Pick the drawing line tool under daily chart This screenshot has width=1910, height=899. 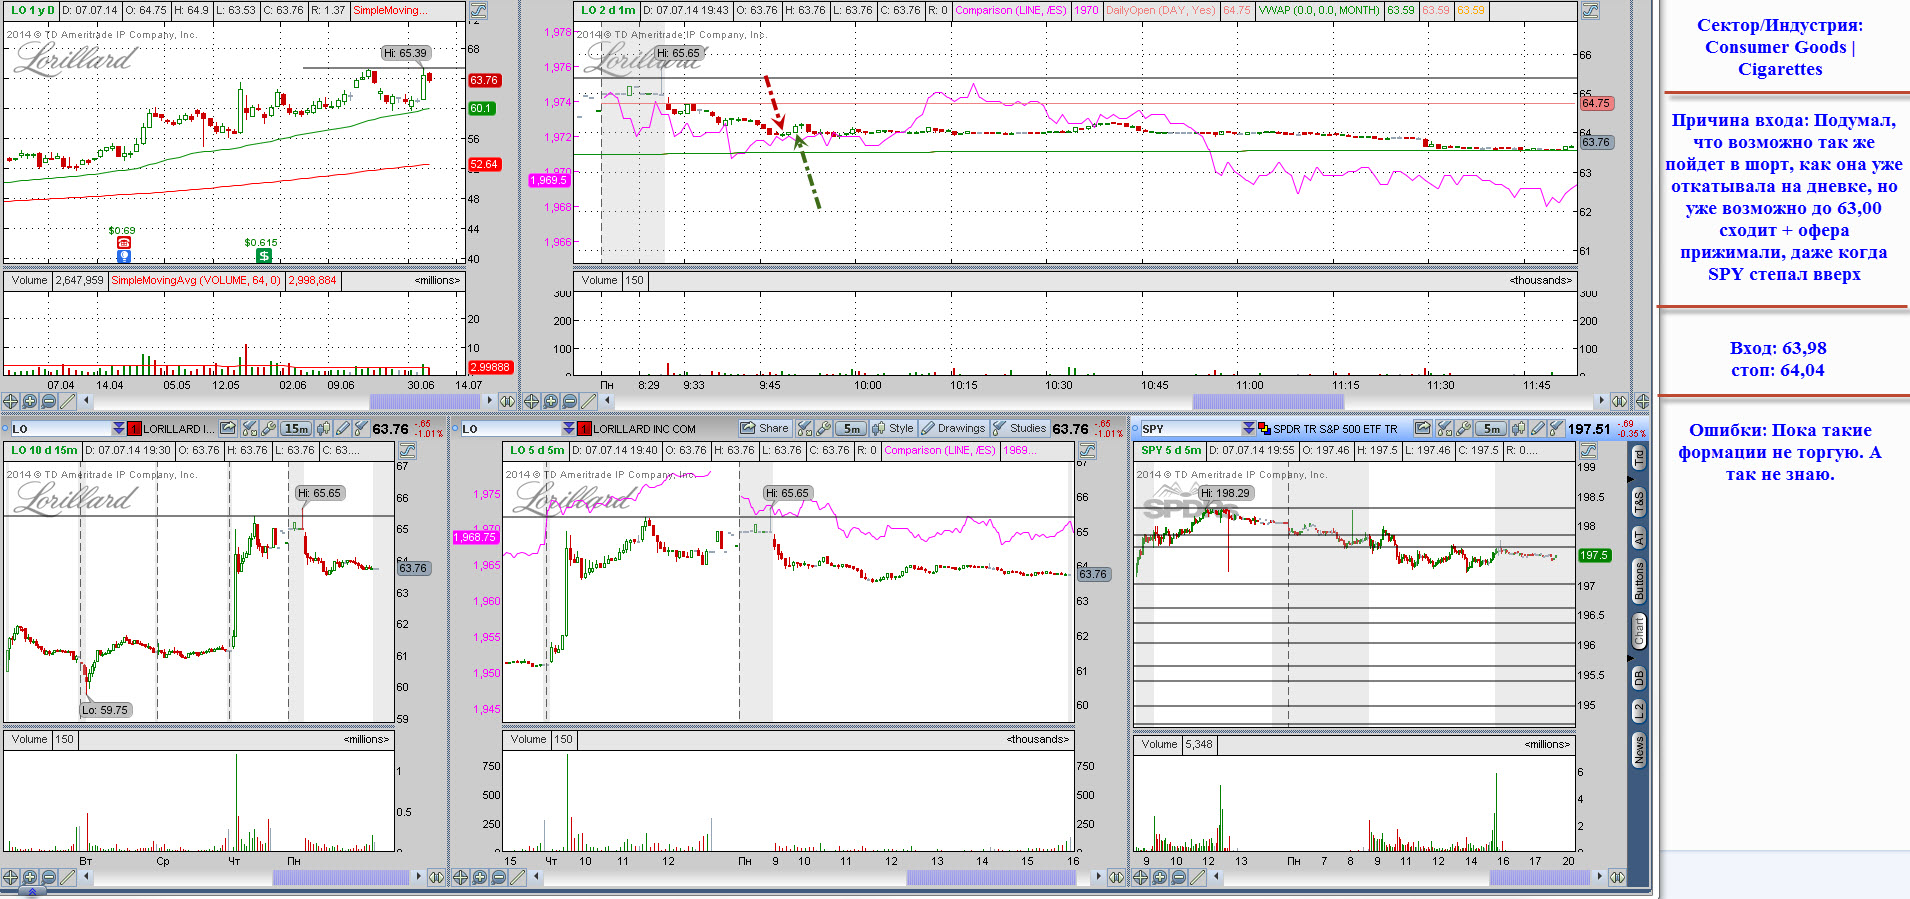click(x=67, y=401)
